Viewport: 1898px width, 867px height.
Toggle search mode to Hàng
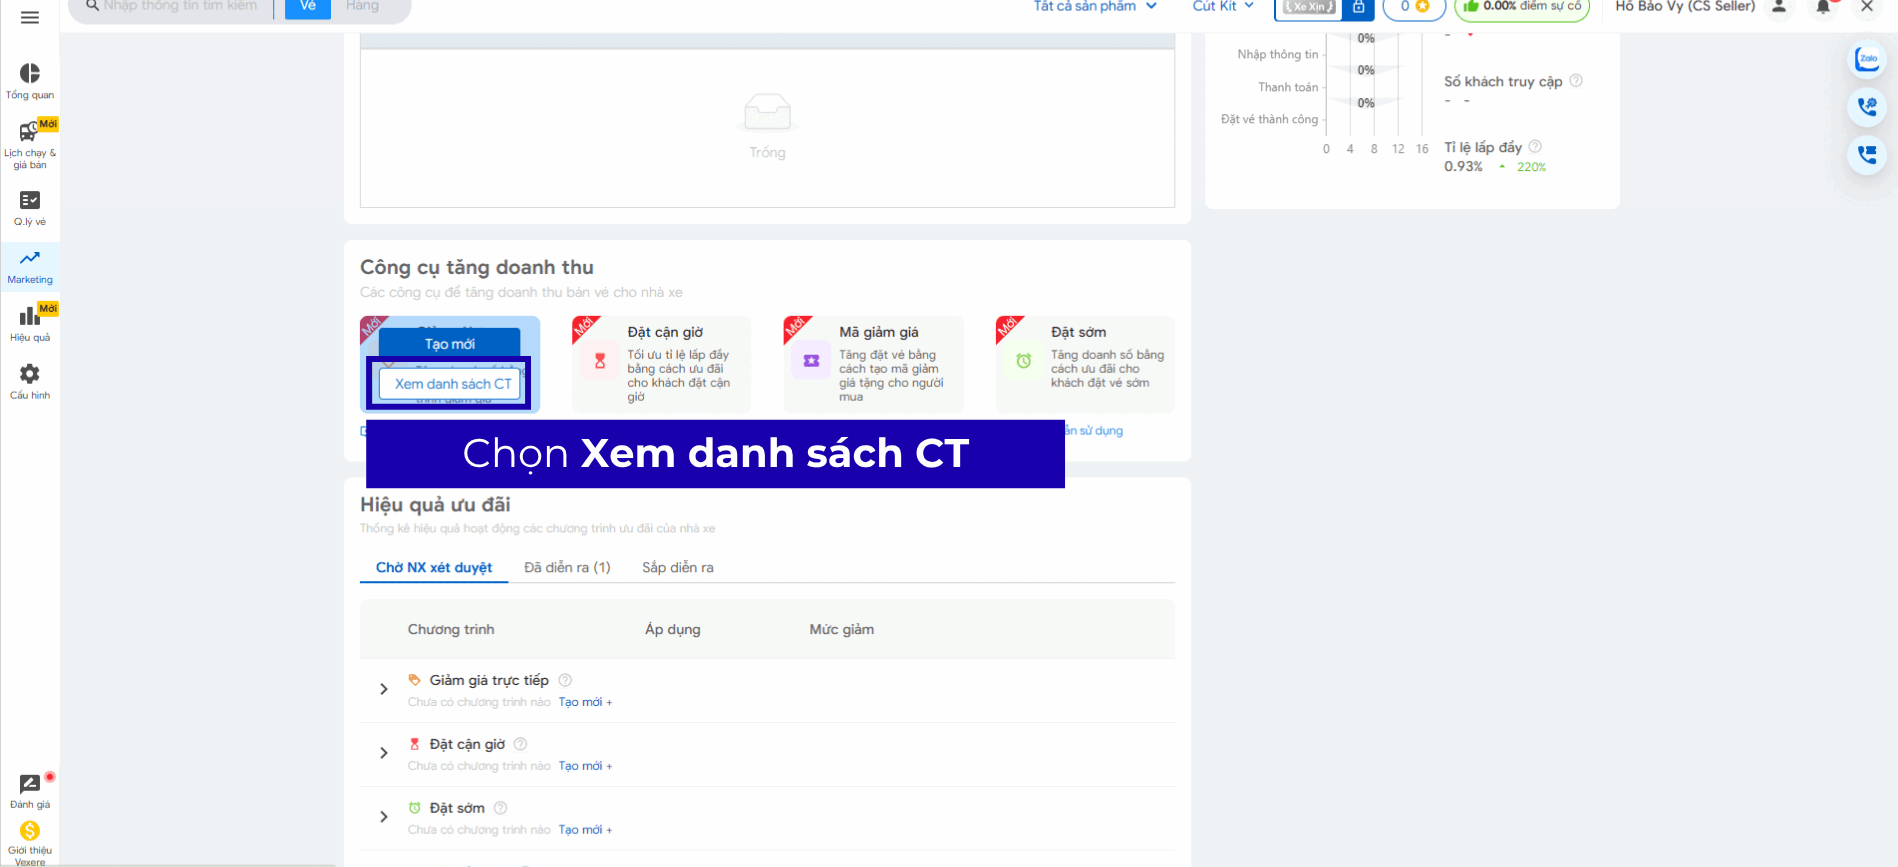(362, 7)
